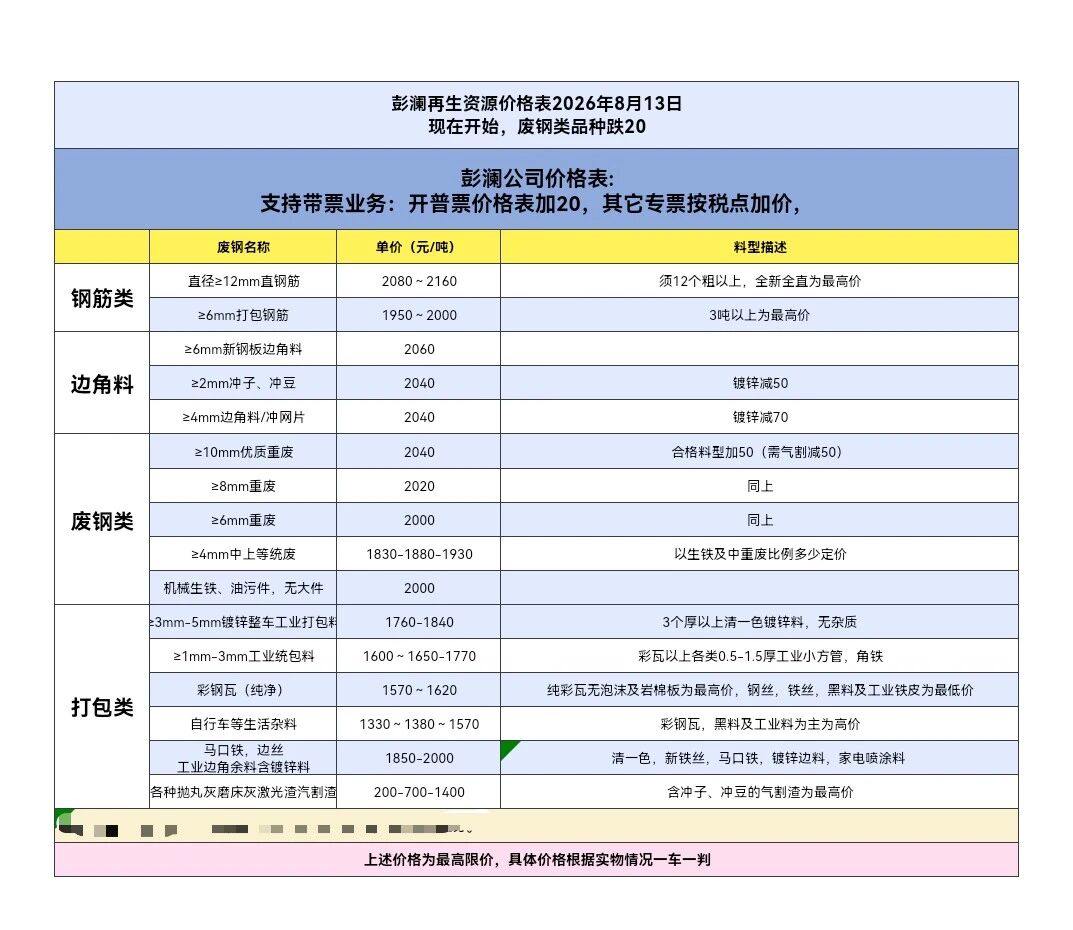Click the price 1830-1880-1930
Viewport: 1073px width, 930px height.
coord(418,554)
